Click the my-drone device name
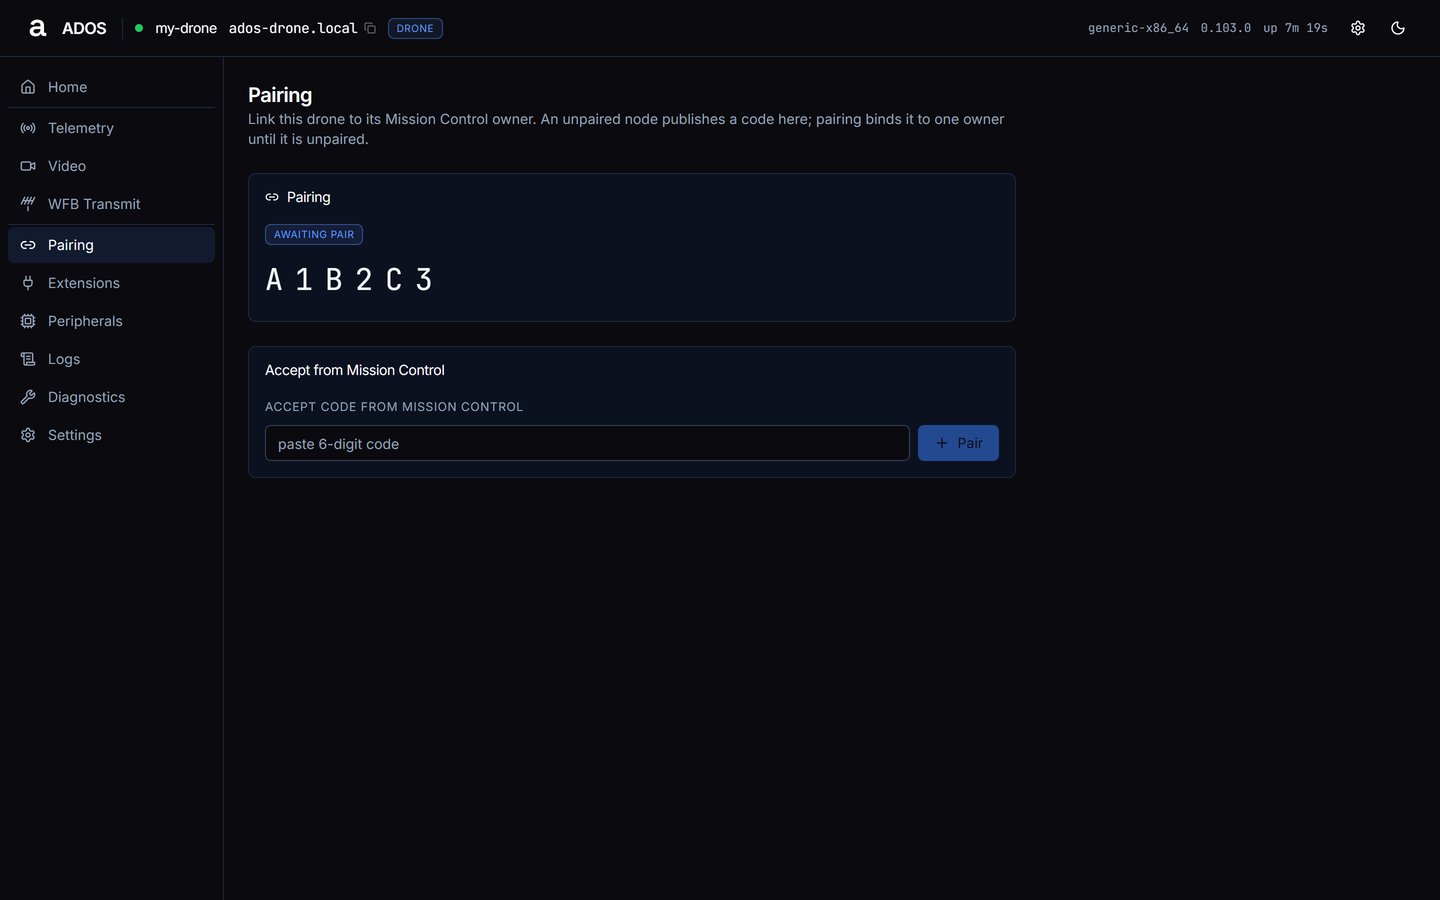 (x=186, y=28)
